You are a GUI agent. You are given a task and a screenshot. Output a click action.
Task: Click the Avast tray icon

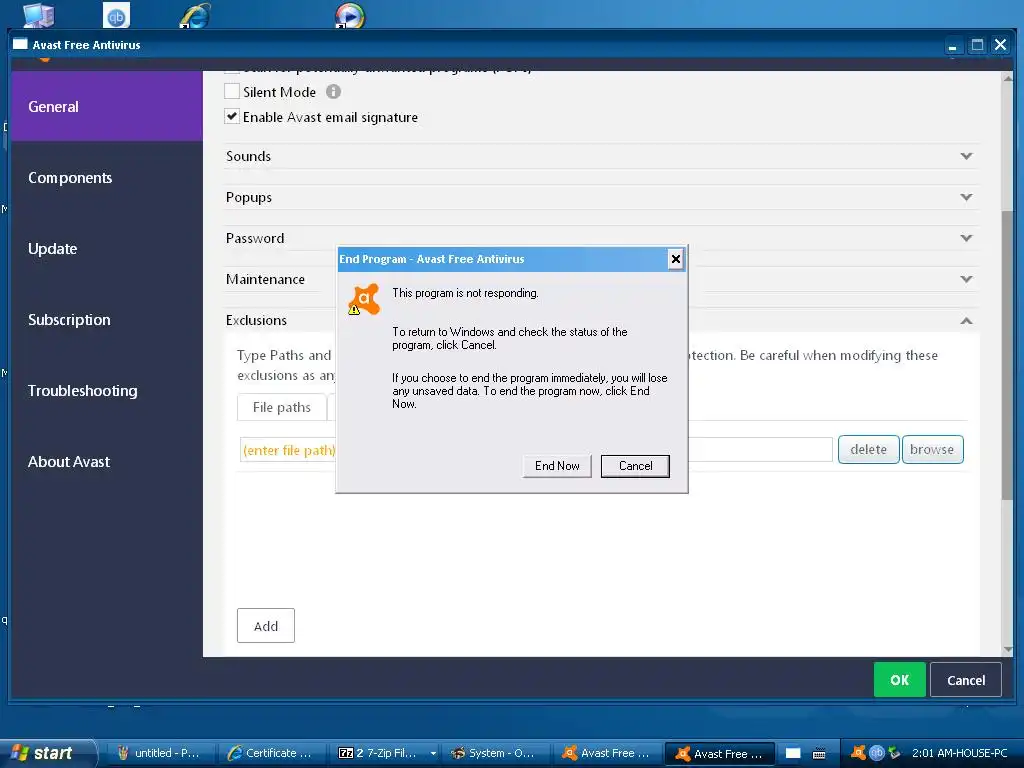point(858,752)
